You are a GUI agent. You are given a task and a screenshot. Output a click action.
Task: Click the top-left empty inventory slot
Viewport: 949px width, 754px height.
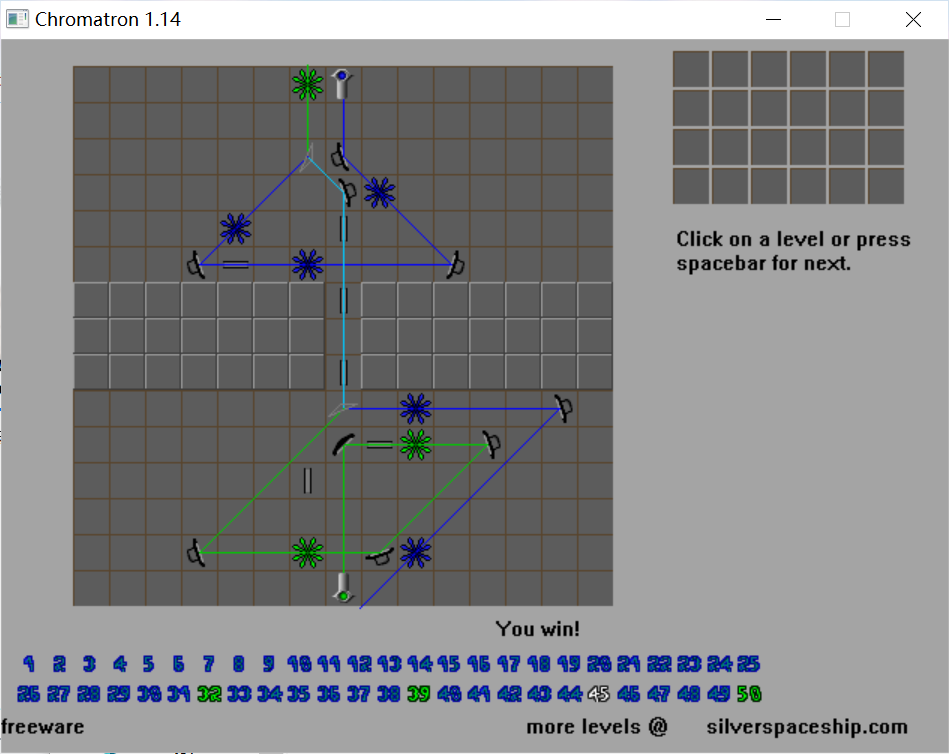[x=691, y=69]
